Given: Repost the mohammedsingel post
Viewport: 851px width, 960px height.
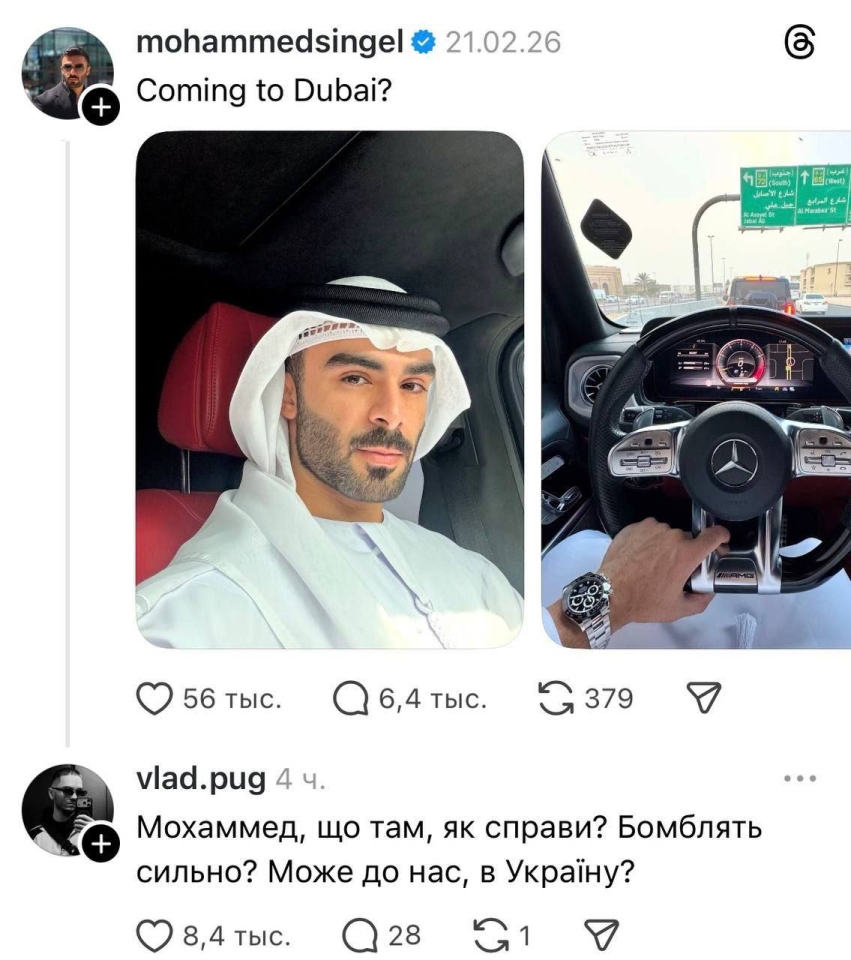Looking at the screenshot, I should pos(555,699).
